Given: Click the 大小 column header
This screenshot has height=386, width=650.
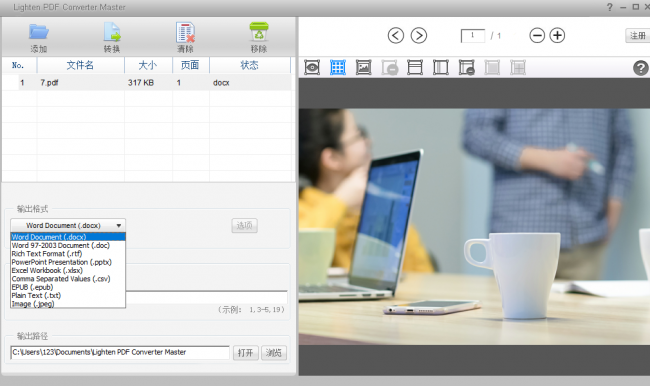Looking at the screenshot, I should 148,65.
